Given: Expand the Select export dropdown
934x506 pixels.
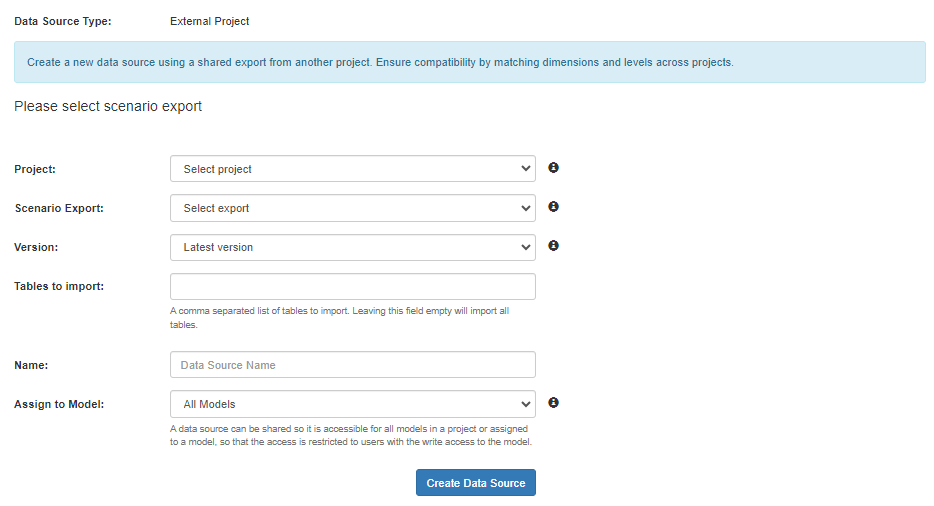Looking at the screenshot, I should 353,208.
